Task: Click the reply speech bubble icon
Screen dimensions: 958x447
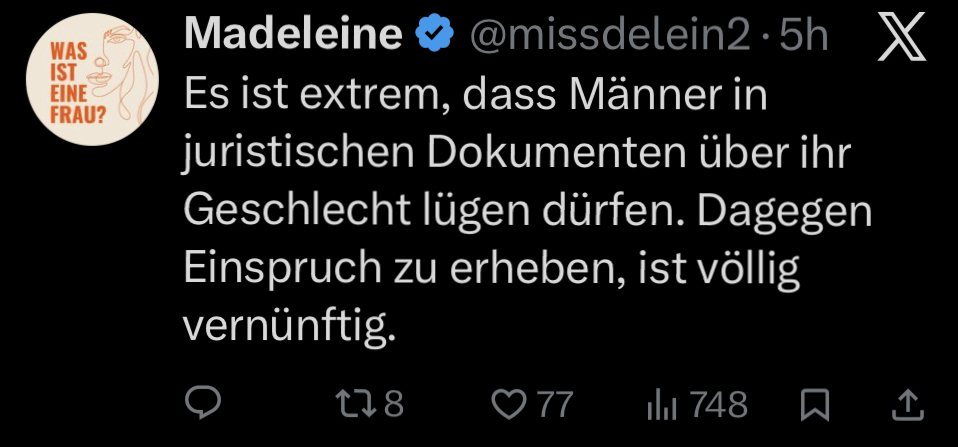Action: pyautogui.click(x=205, y=404)
